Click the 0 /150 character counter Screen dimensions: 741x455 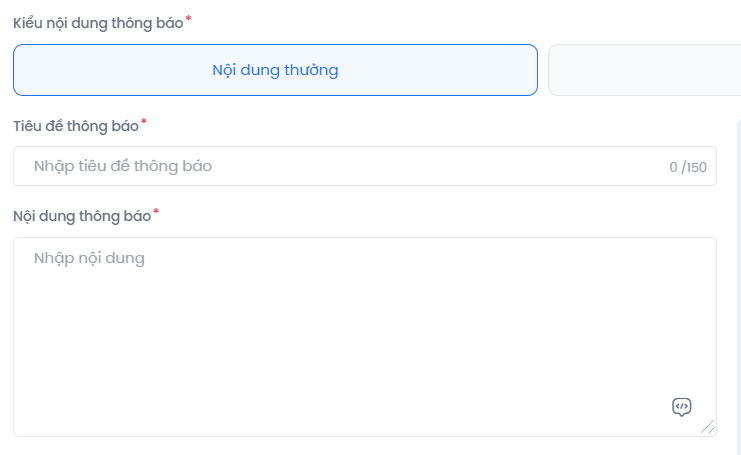[688, 167]
